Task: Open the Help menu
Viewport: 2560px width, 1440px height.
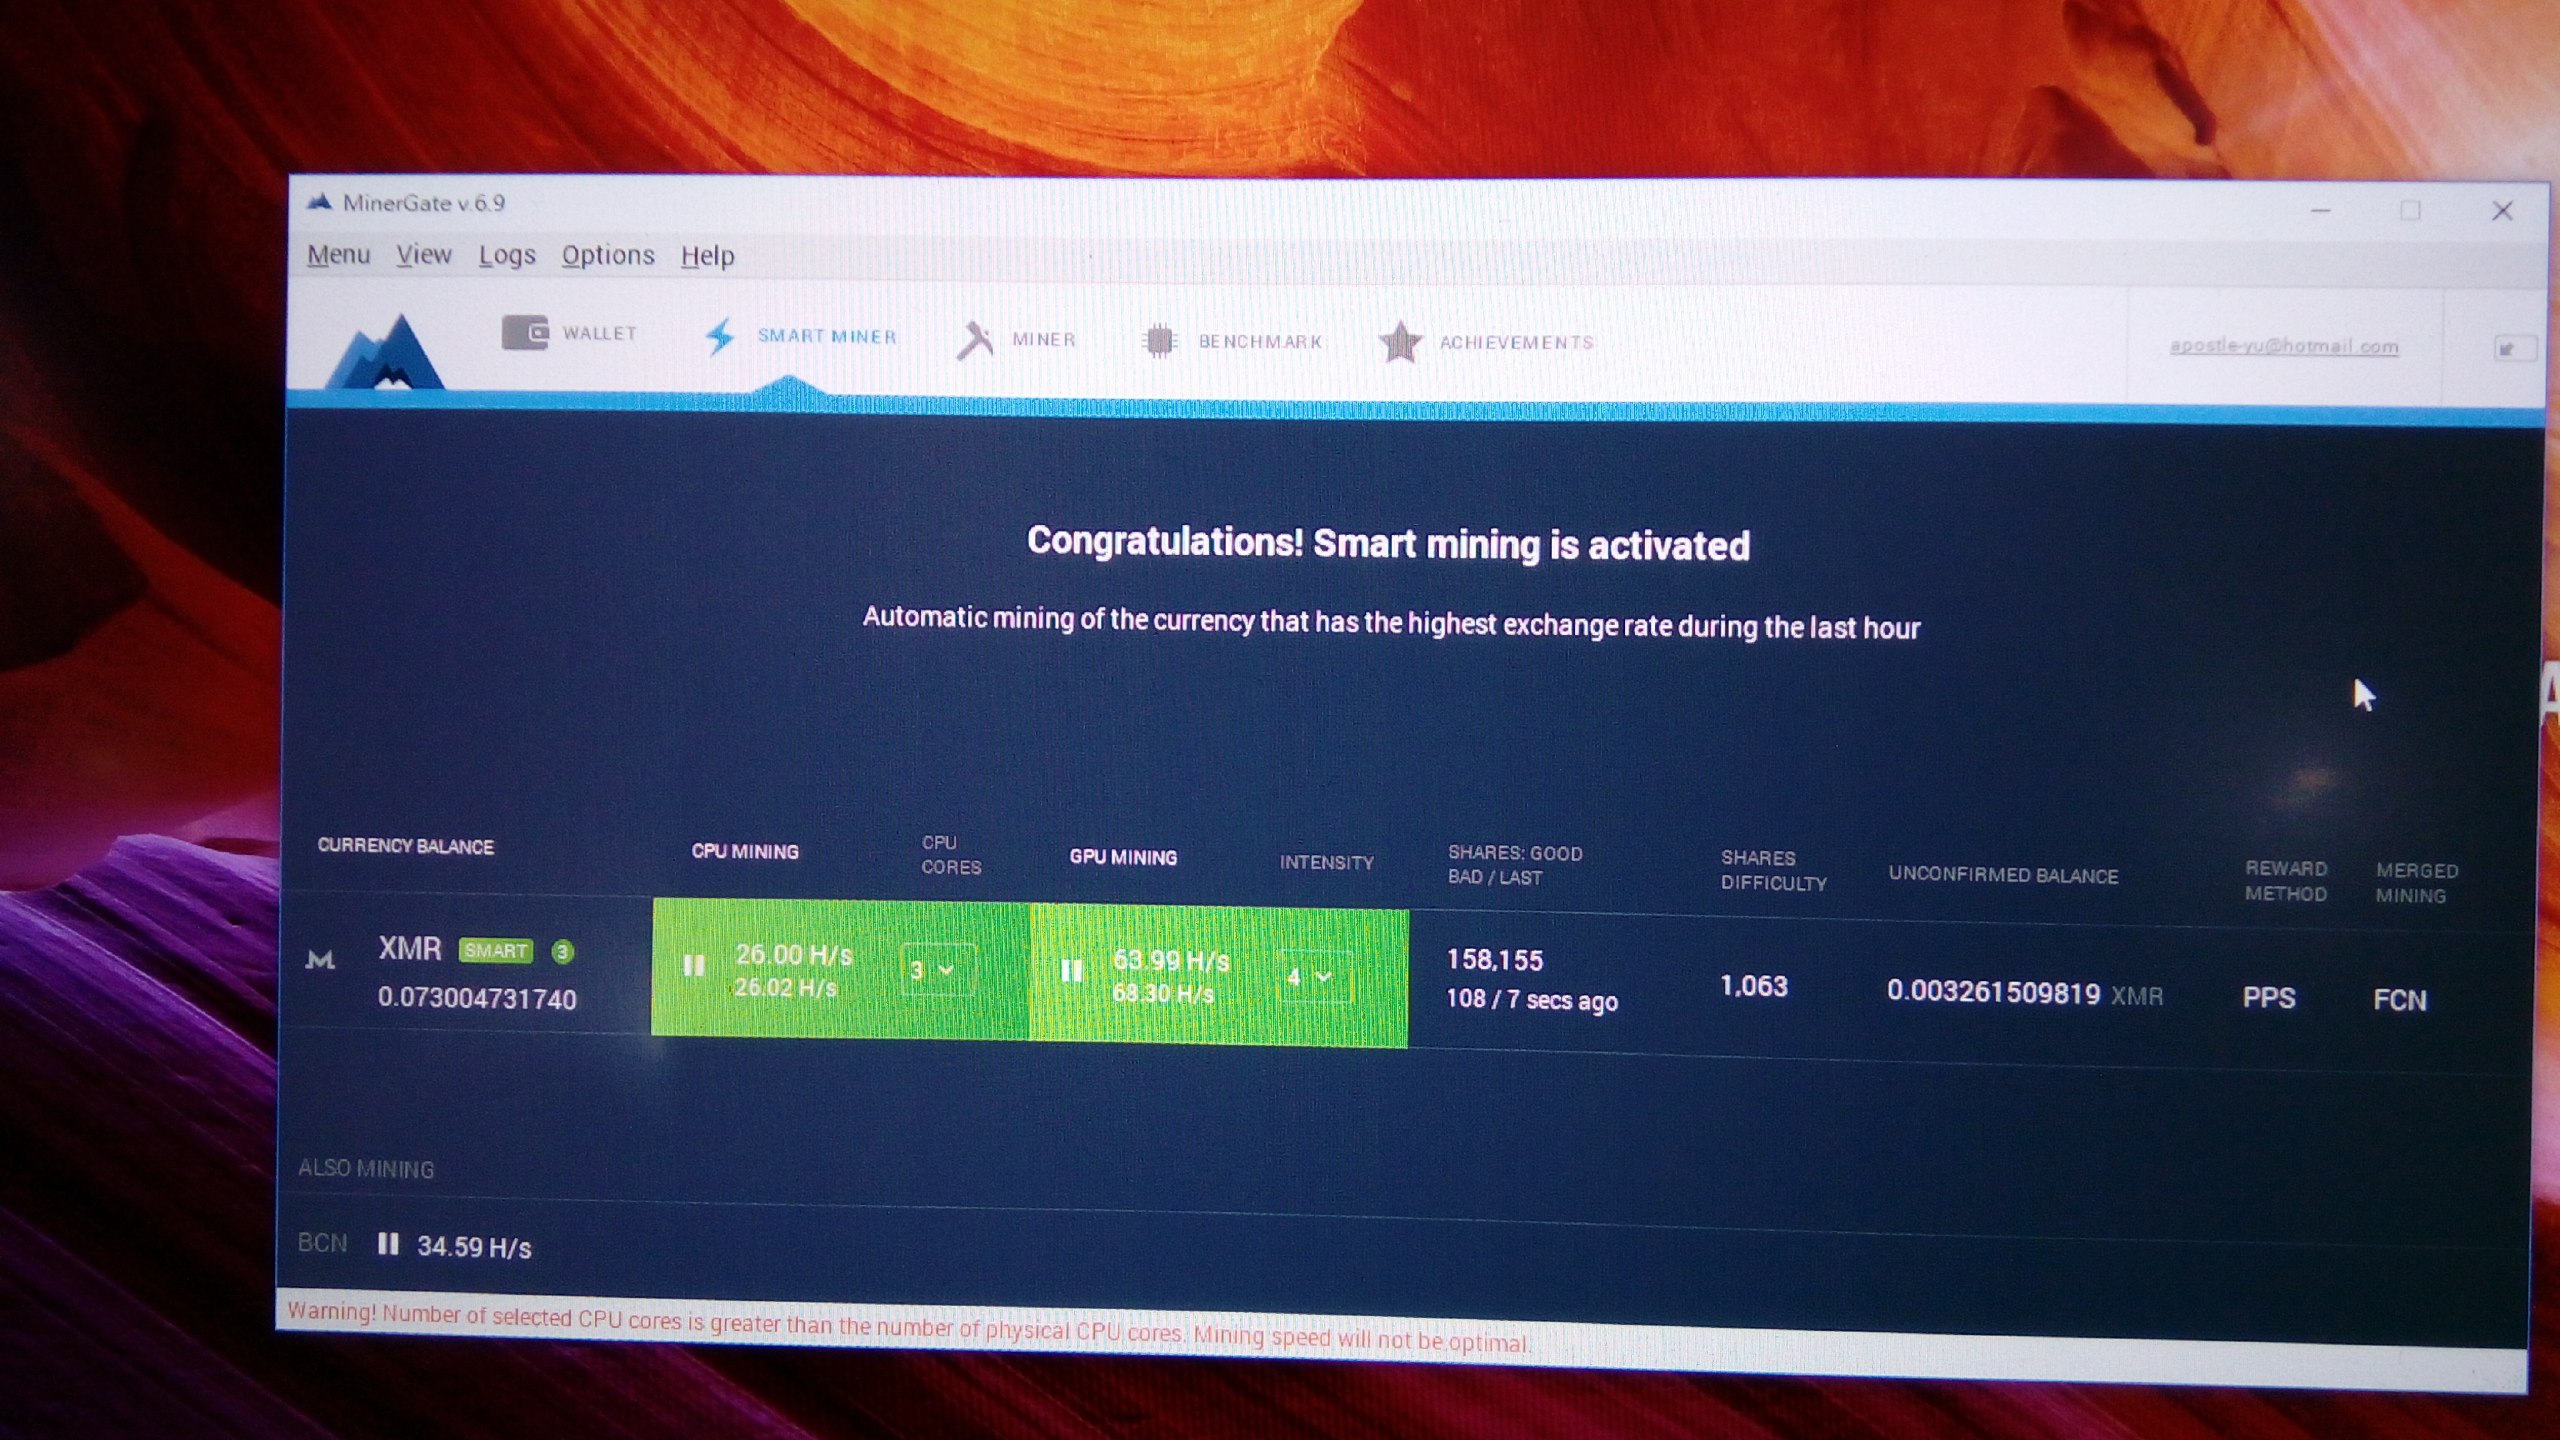Action: click(x=708, y=257)
